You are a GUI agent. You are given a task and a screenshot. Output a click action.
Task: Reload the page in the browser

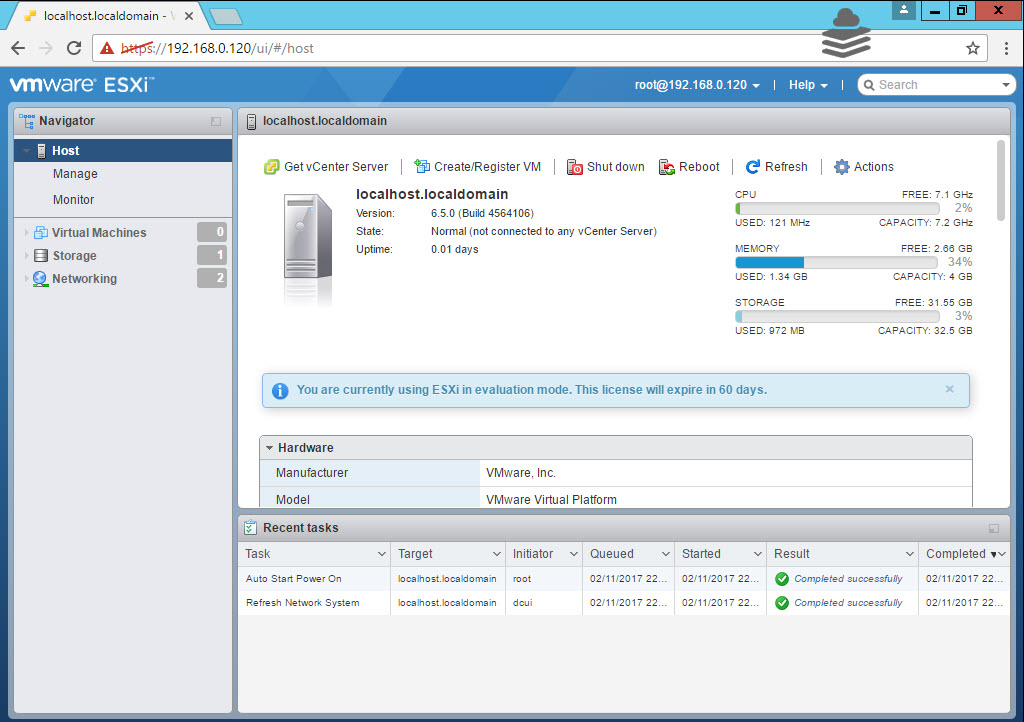point(74,48)
